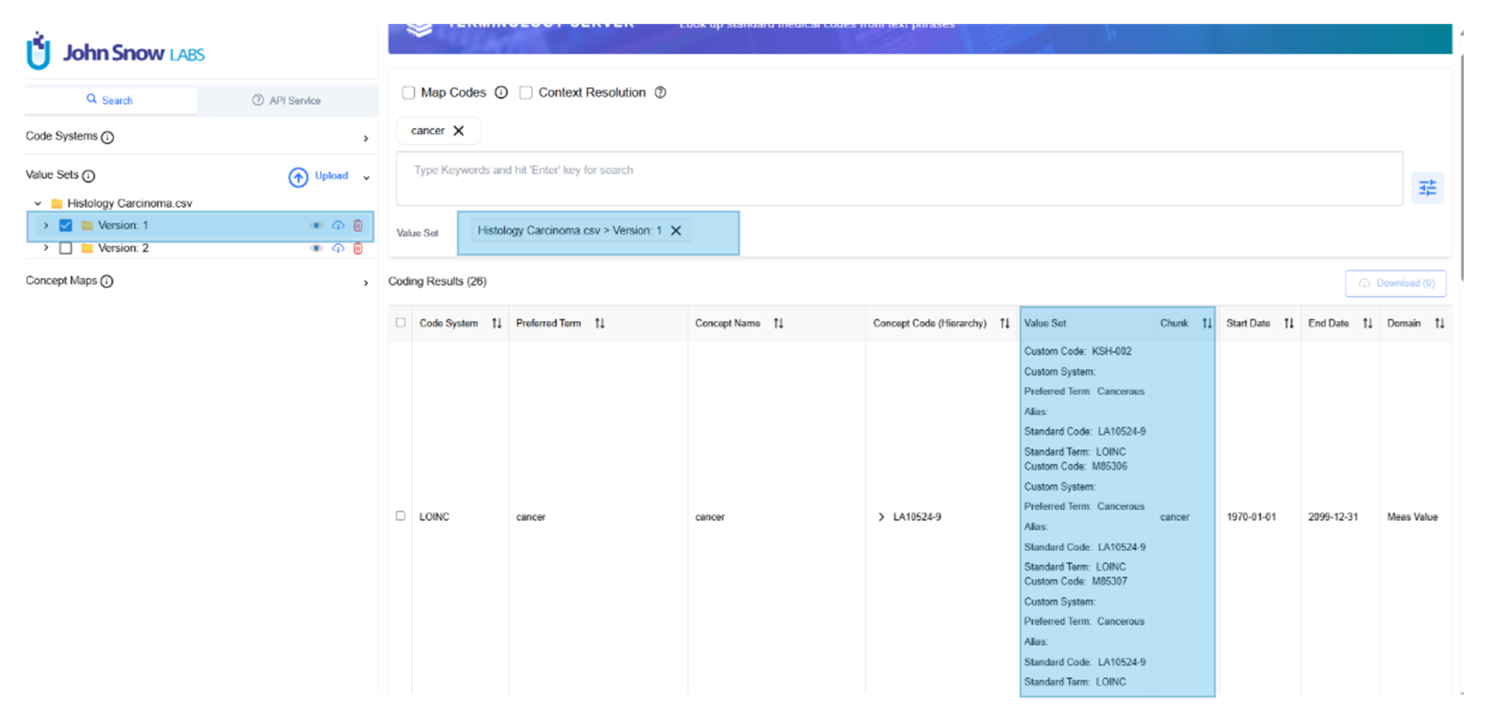Remove Histology Carcinoma.csv Version 1 value set tag
1490x722 pixels.
tap(676, 231)
